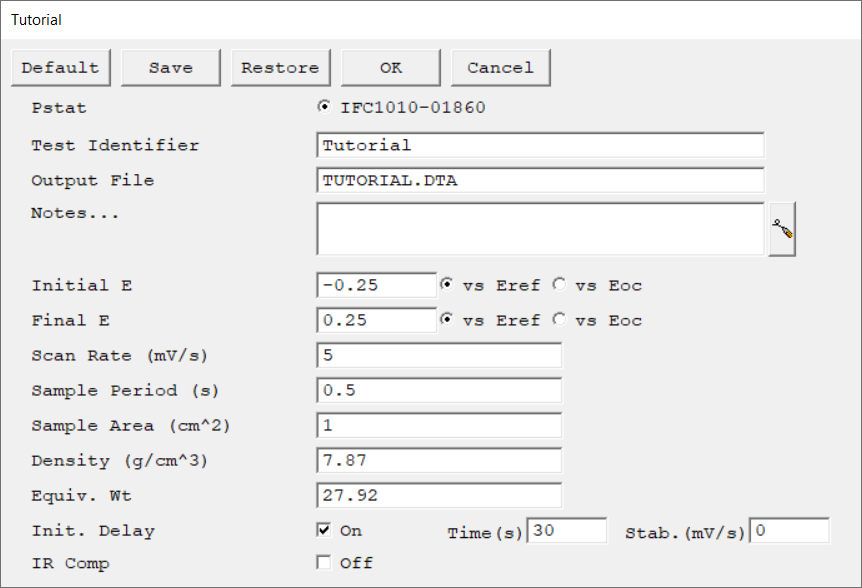Confirm the dialog with OK
This screenshot has height=588, width=862.
(390, 68)
